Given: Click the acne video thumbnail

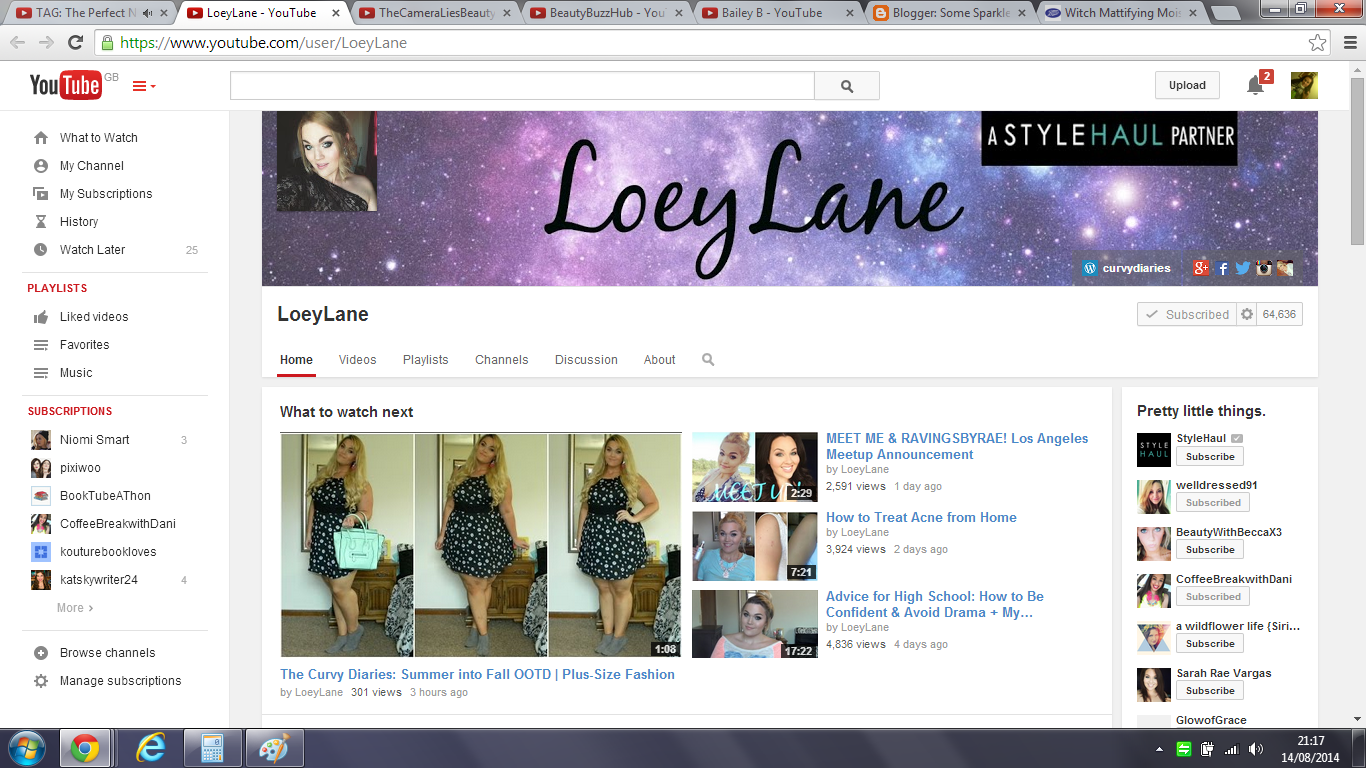Looking at the screenshot, I should tap(755, 546).
